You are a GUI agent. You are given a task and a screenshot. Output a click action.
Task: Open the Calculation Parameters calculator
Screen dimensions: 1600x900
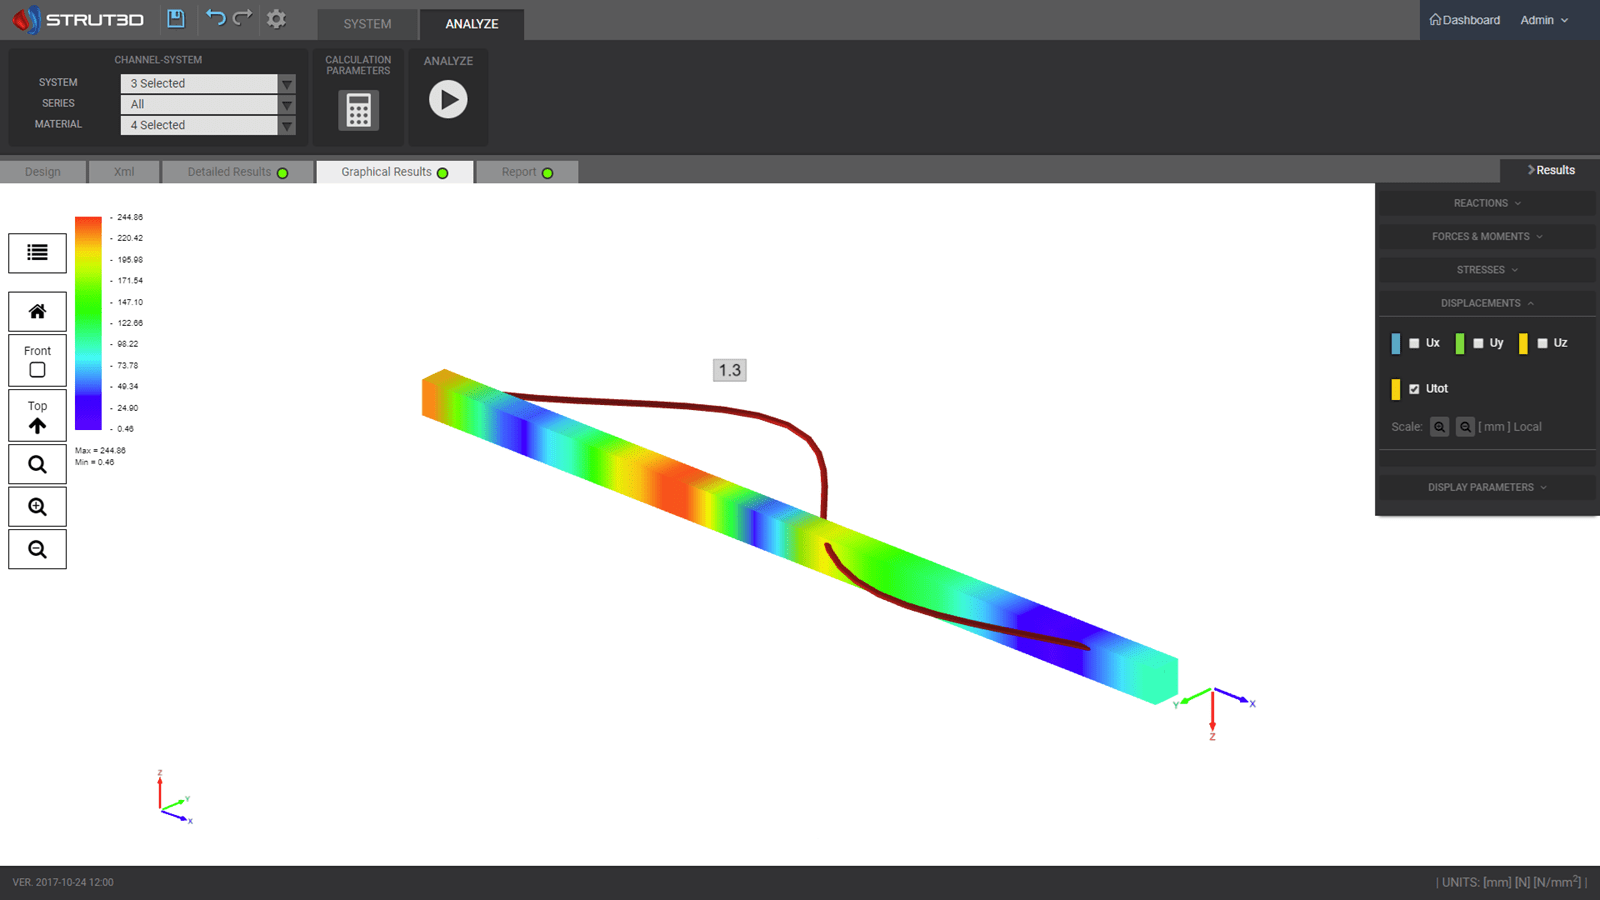[358, 110]
